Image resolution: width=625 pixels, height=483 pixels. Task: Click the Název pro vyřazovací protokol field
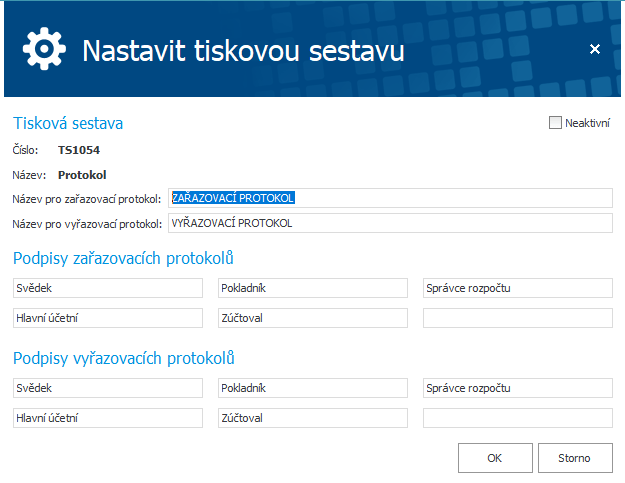coord(390,223)
